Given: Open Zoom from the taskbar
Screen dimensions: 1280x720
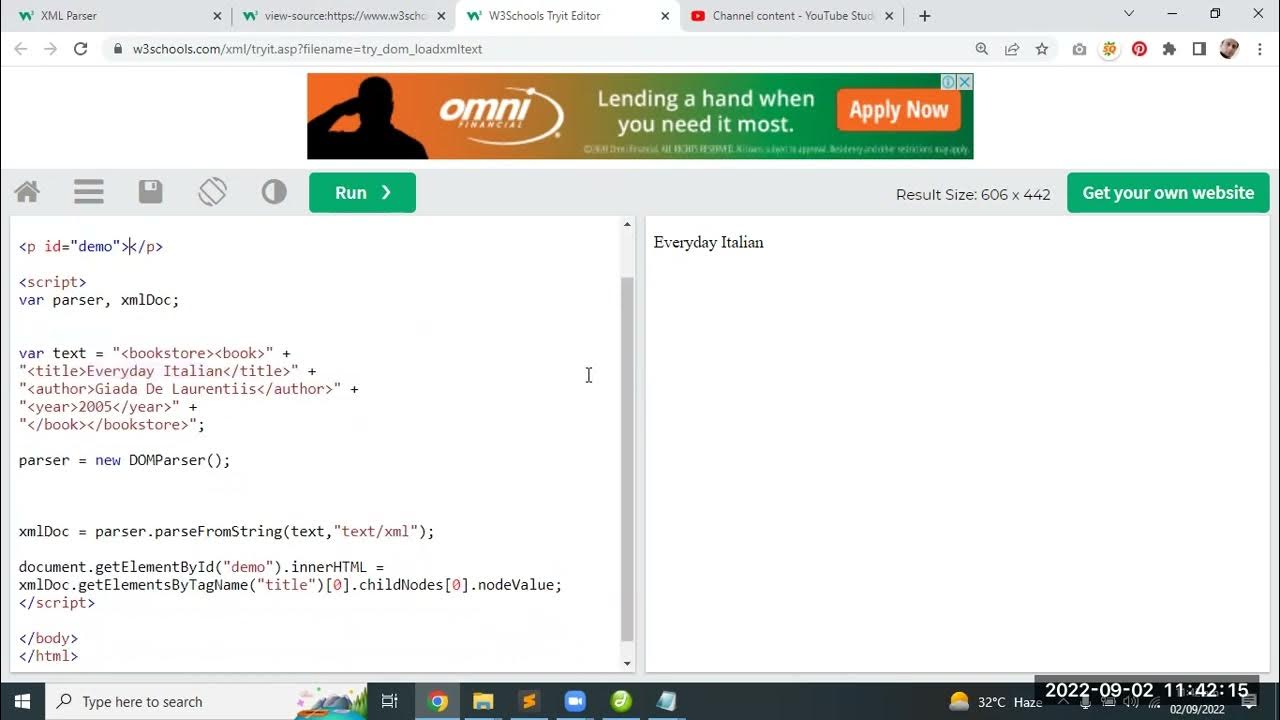Looking at the screenshot, I should click(x=575, y=701).
